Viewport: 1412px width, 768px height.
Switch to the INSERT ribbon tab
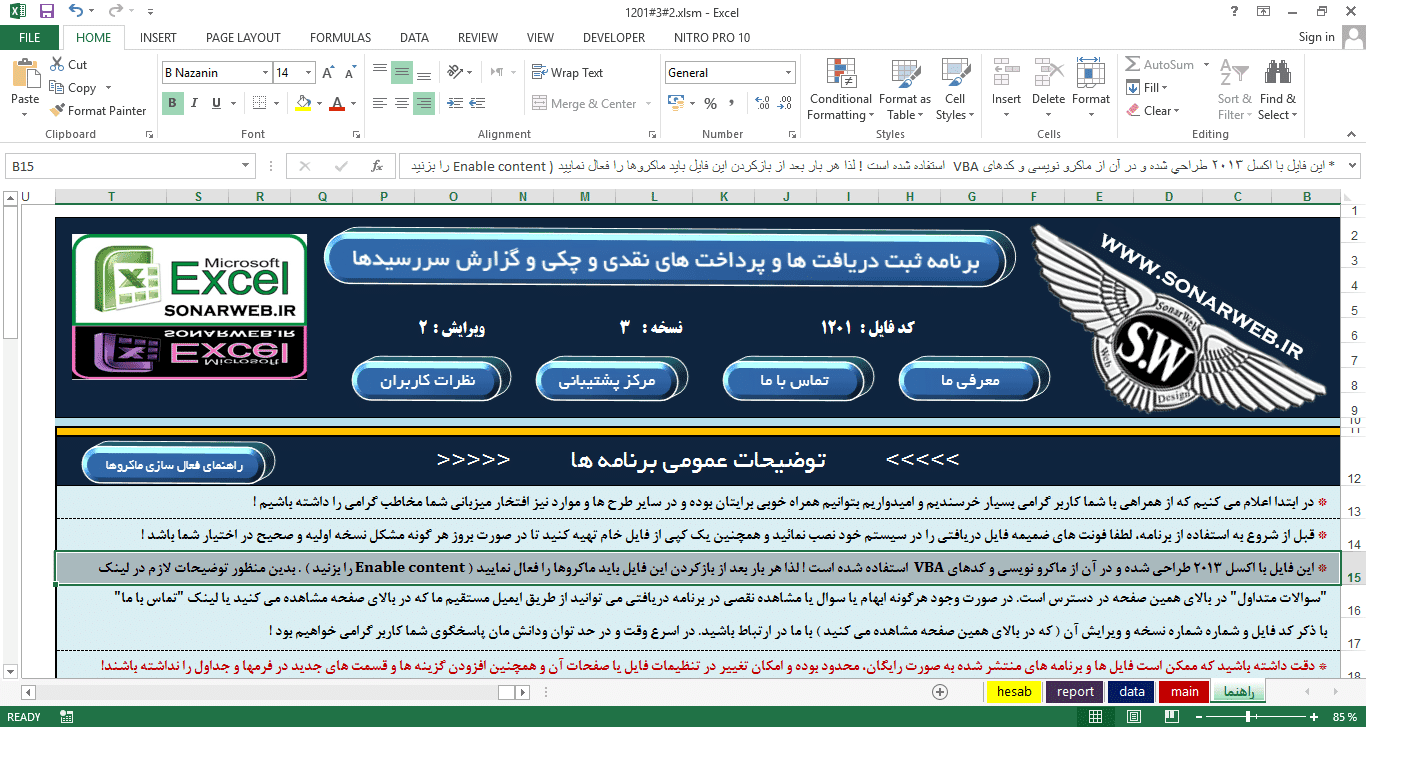pos(158,38)
